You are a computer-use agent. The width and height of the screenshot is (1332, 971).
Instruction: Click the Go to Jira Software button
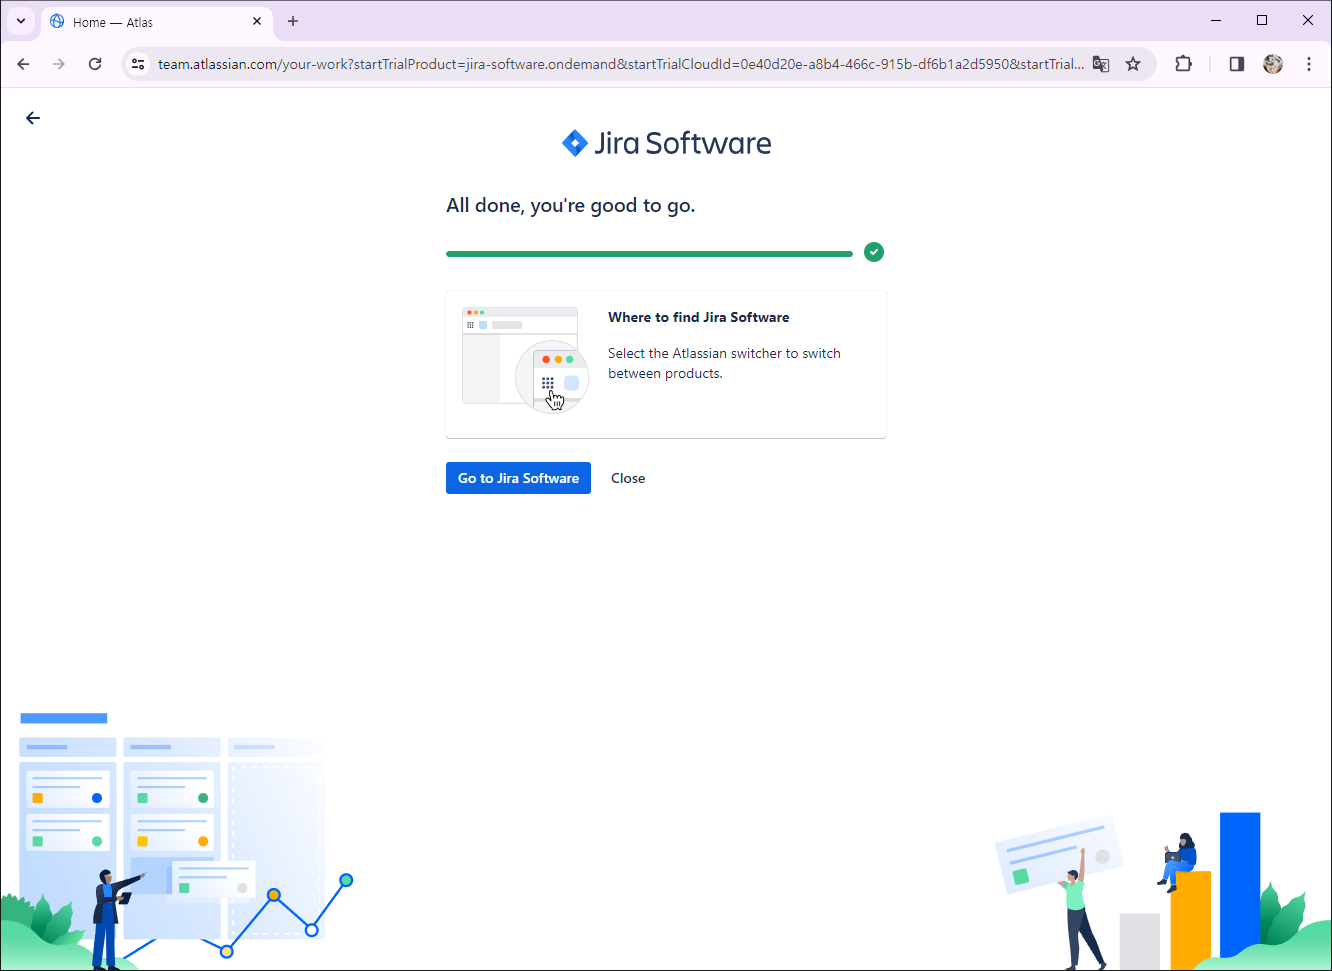coord(518,478)
